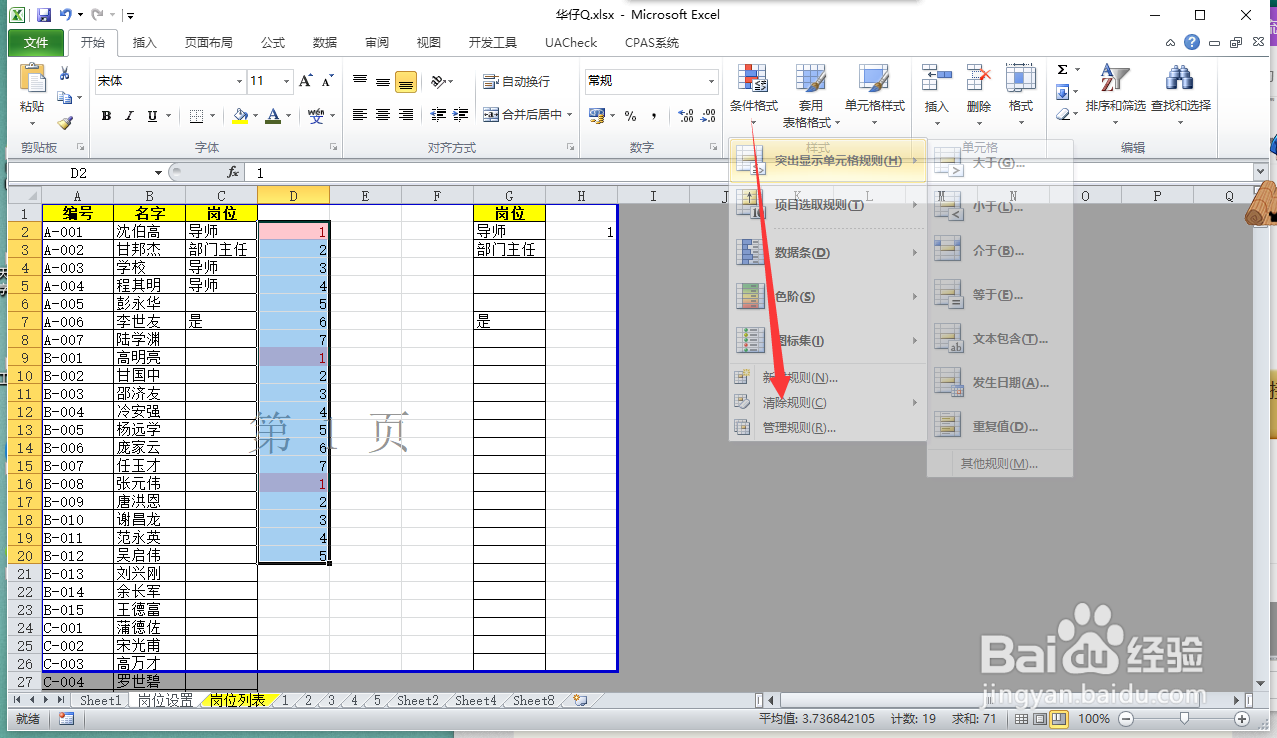Switch to the 页面布局 ribbon tab

tap(209, 43)
